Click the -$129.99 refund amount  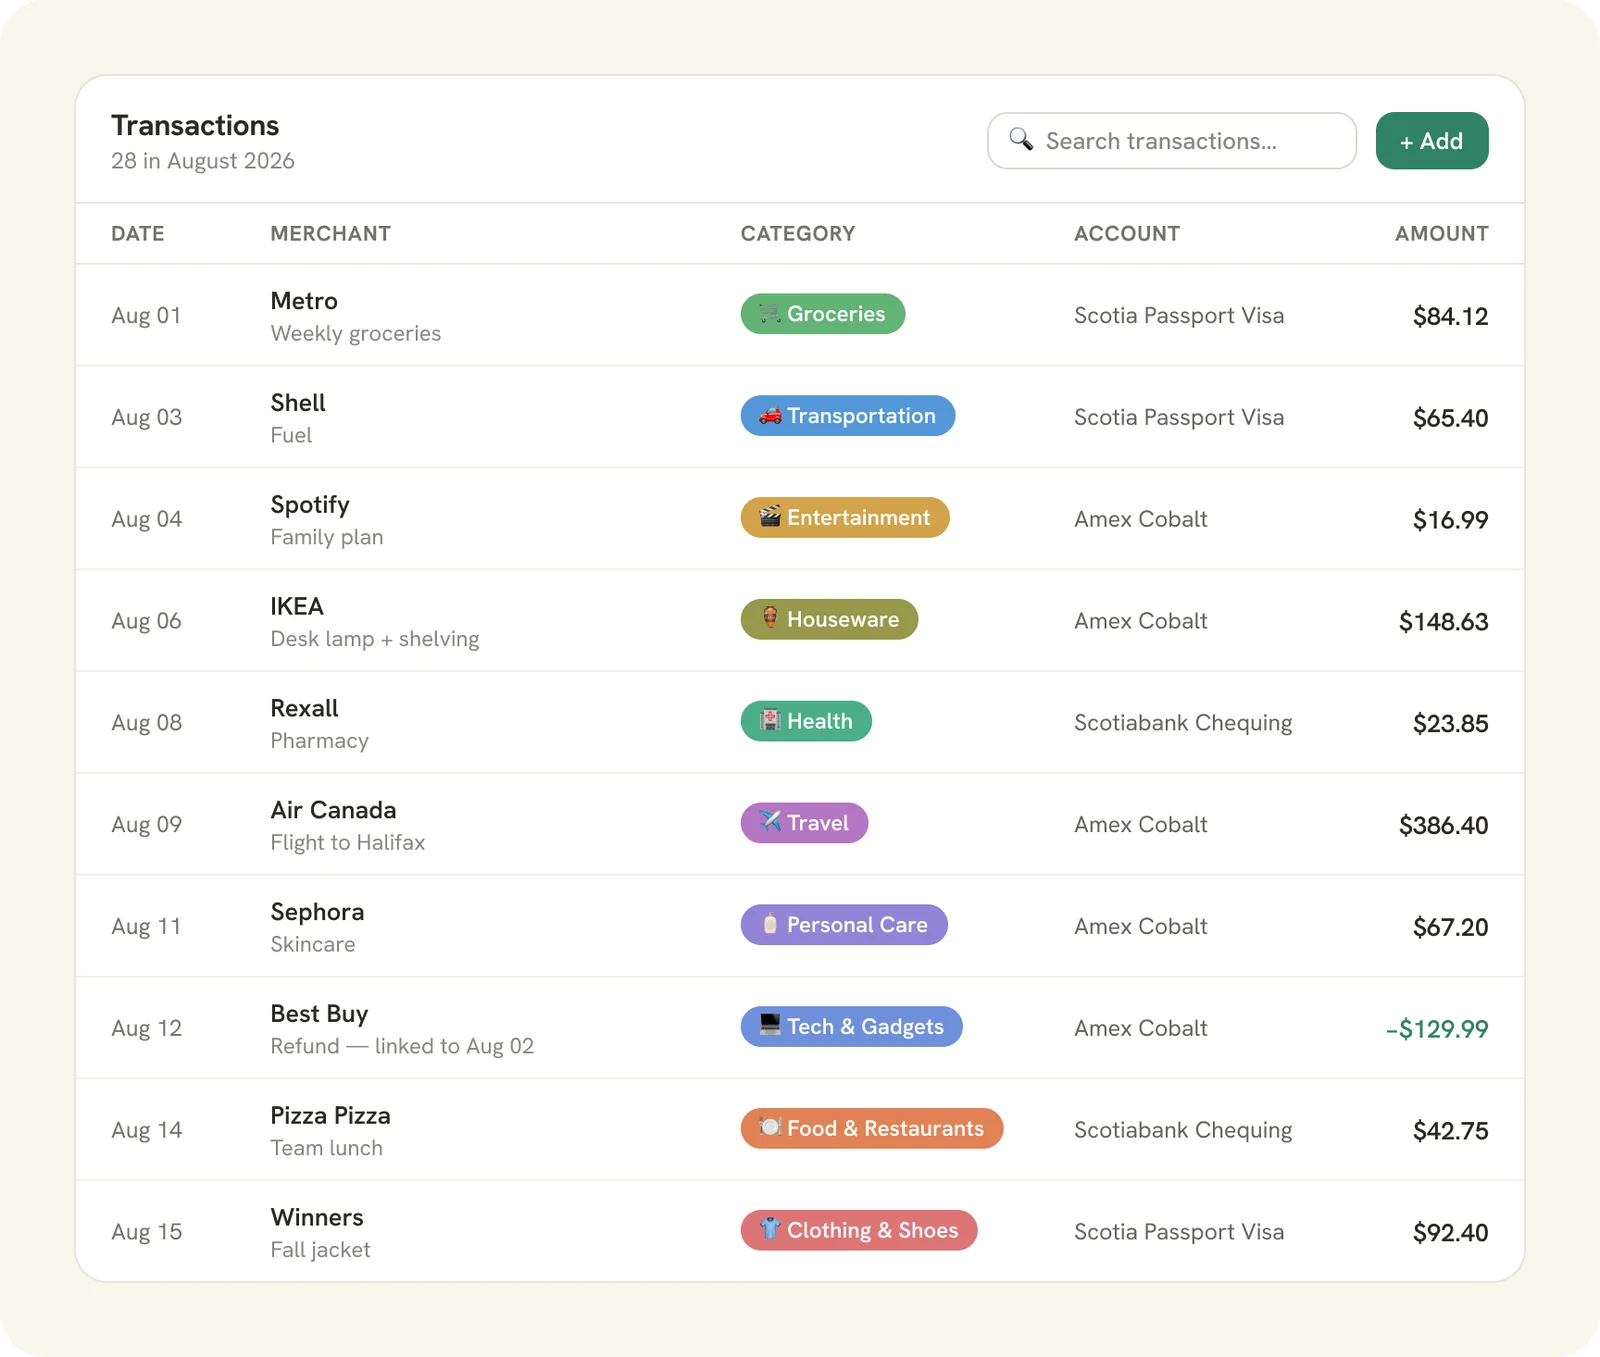[1437, 1029]
